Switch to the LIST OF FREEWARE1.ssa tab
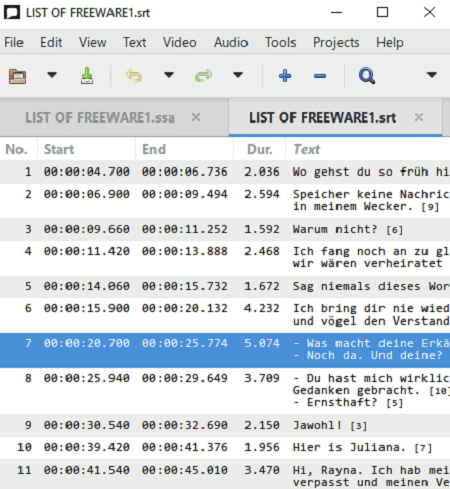Viewport: 450px width, 489px height. point(100,118)
